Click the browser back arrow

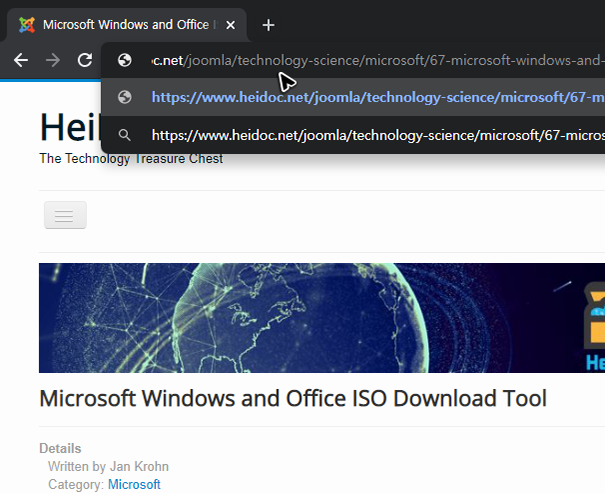(21, 60)
